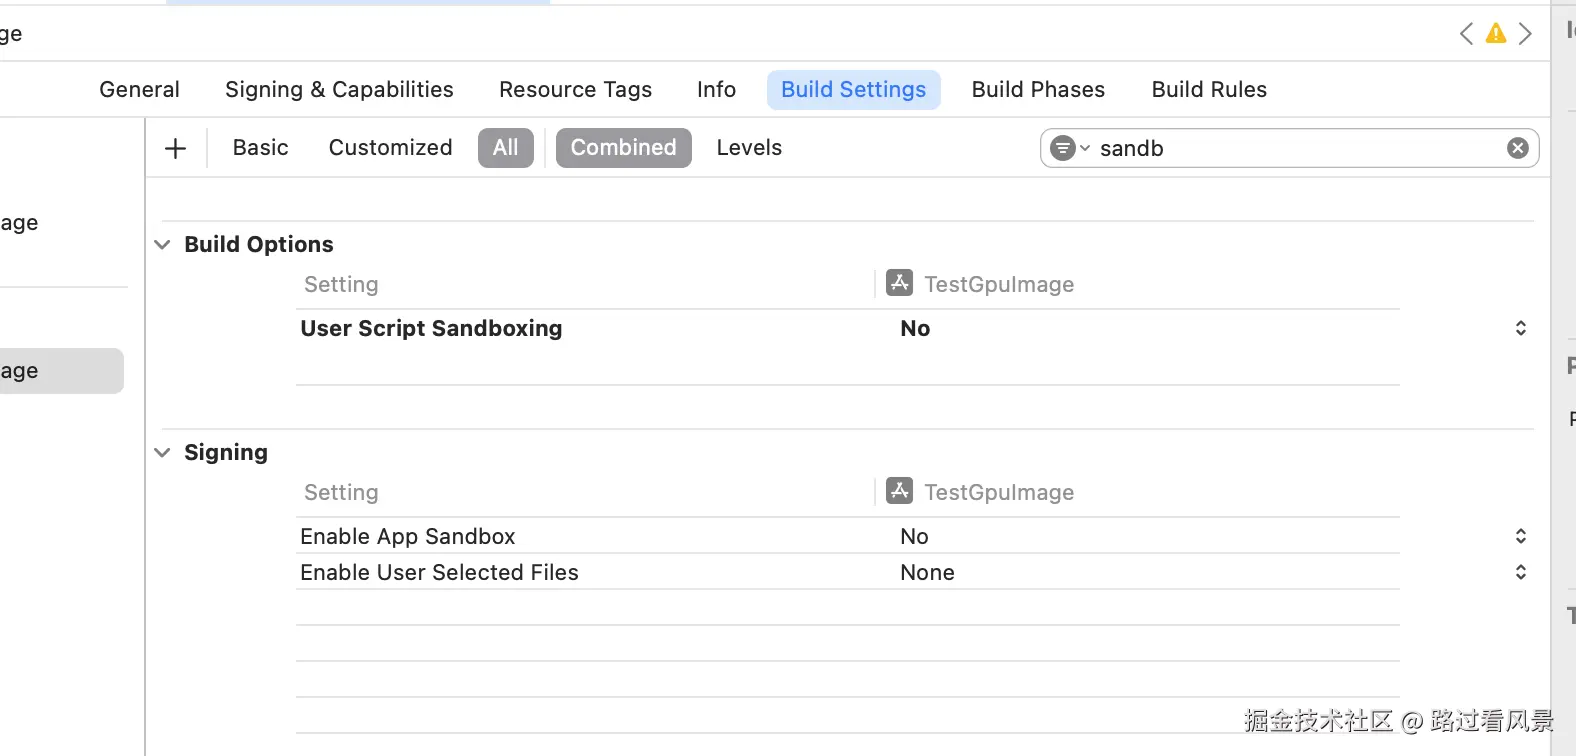Screen dimensions: 1576x756
Task: Click TestGpuImage target icon under Build Options
Action: (x=899, y=283)
